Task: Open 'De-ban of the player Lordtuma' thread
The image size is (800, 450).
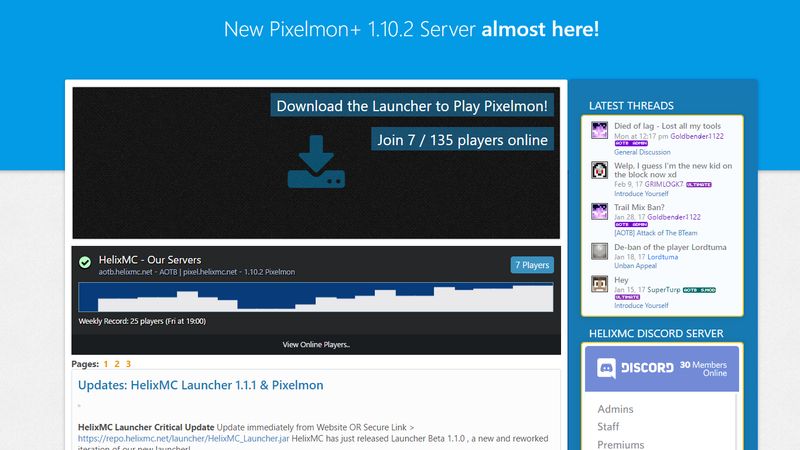Action: coord(670,247)
